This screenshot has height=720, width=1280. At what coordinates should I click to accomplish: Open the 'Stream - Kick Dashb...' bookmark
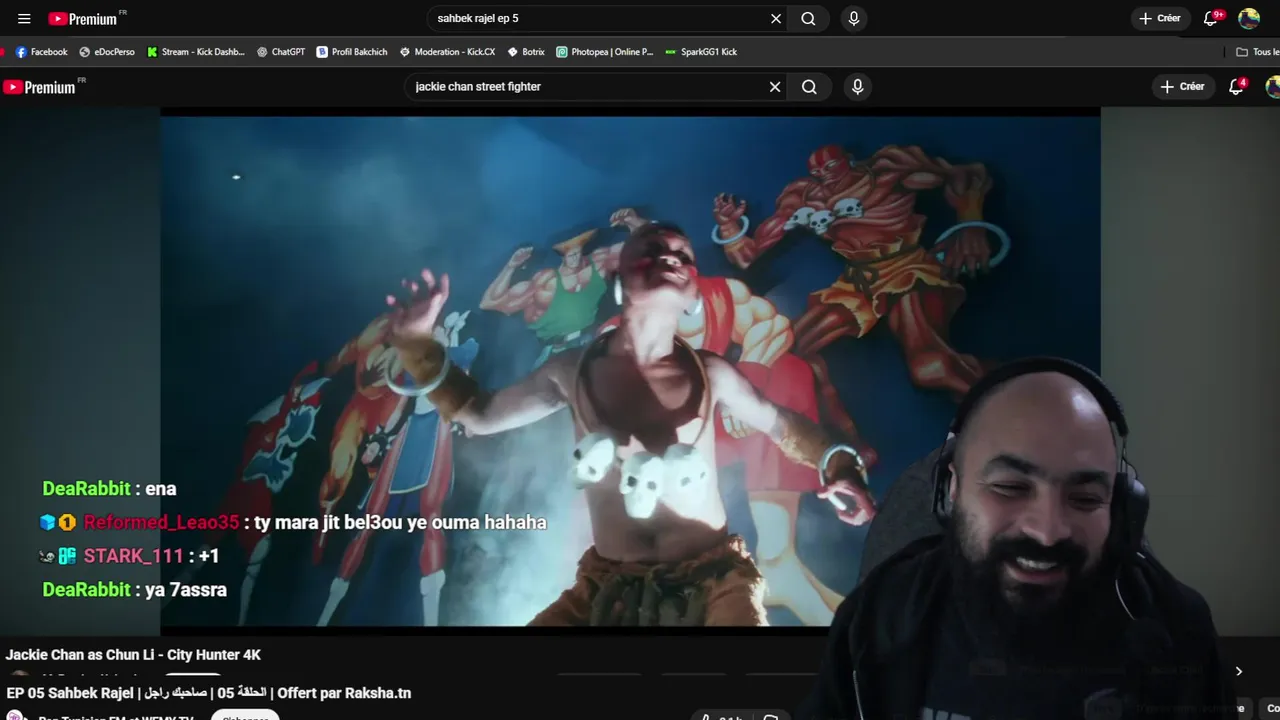(x=196, y=52)
